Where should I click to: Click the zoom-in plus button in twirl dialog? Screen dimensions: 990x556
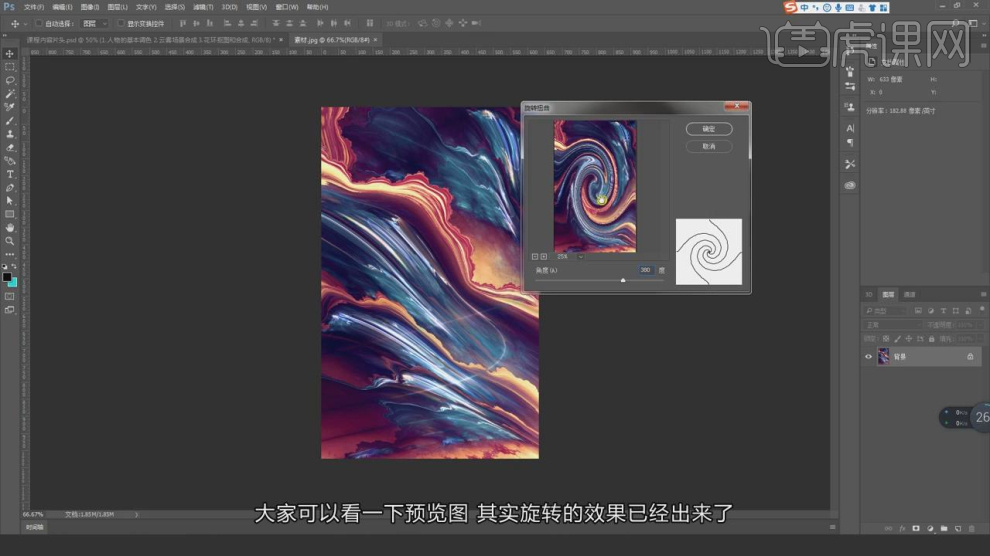click(544, 257)
